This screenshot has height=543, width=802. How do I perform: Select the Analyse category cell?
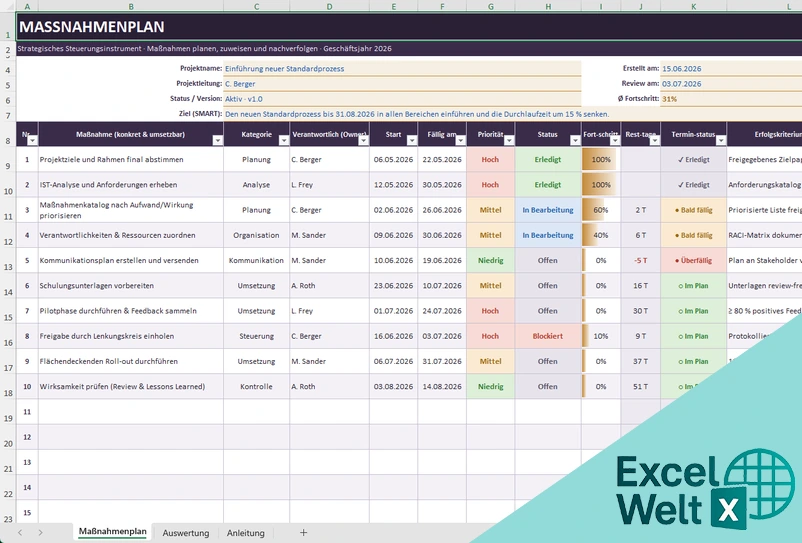pos(256,185)
